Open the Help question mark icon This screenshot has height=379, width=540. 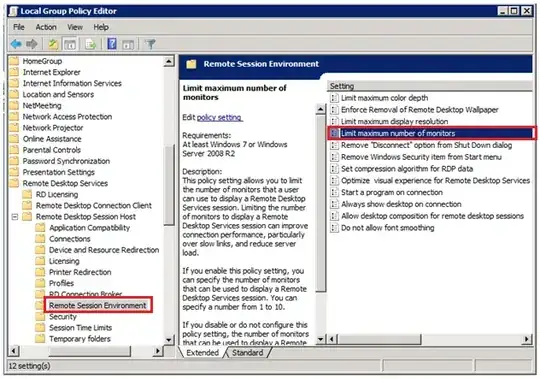tap(112, 44)
